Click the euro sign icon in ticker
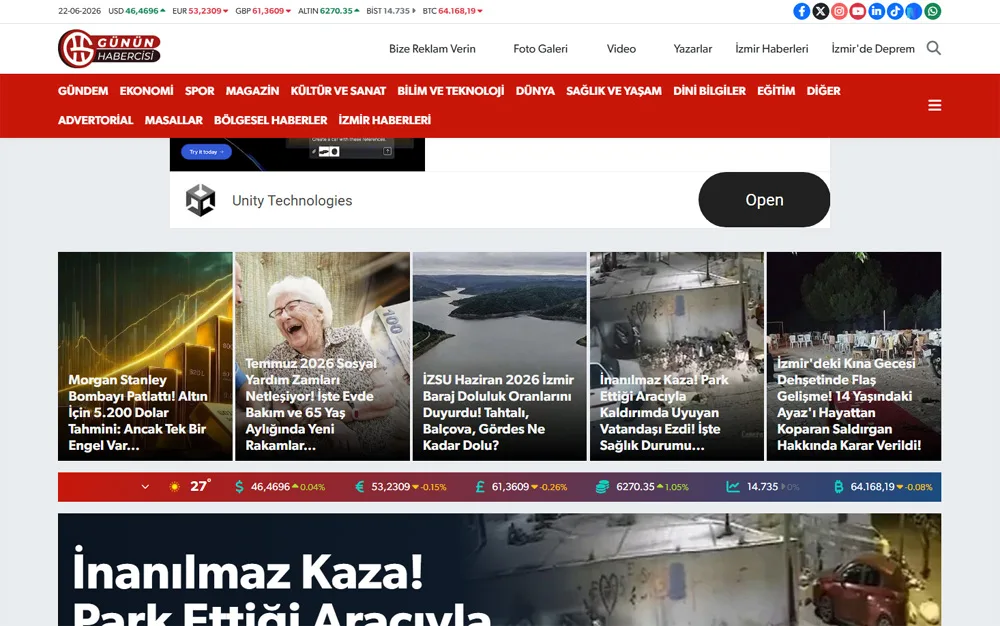Viewport: 1000px width, 626px height. coord(360,487)
